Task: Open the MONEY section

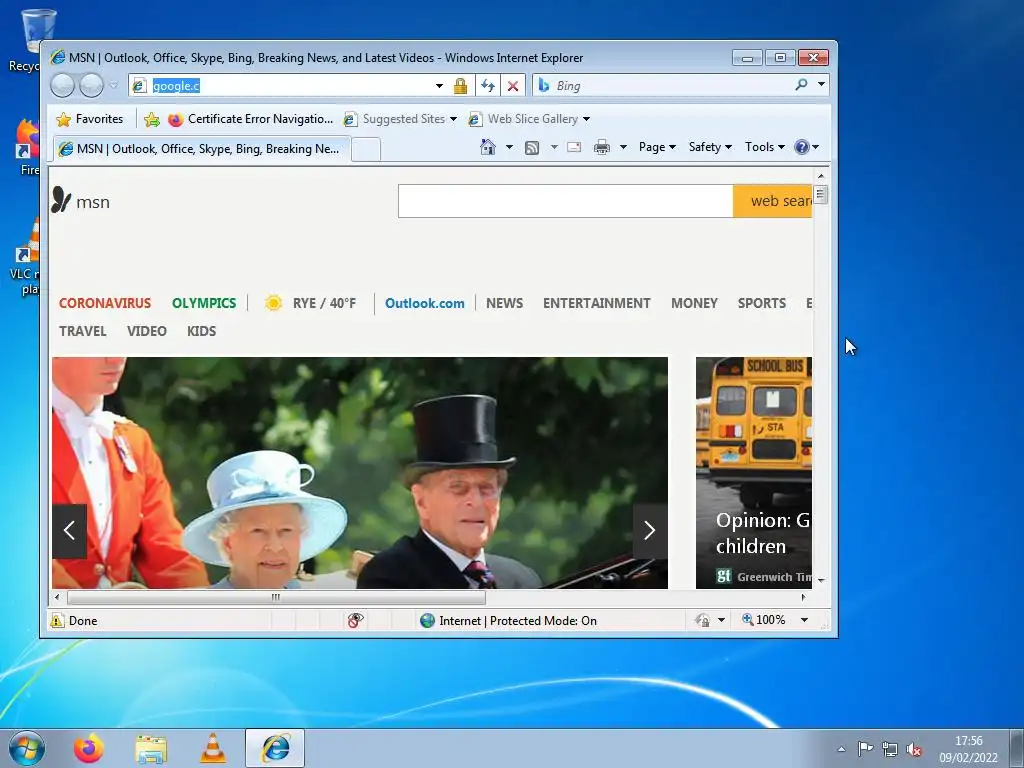Action: [694, 303]
